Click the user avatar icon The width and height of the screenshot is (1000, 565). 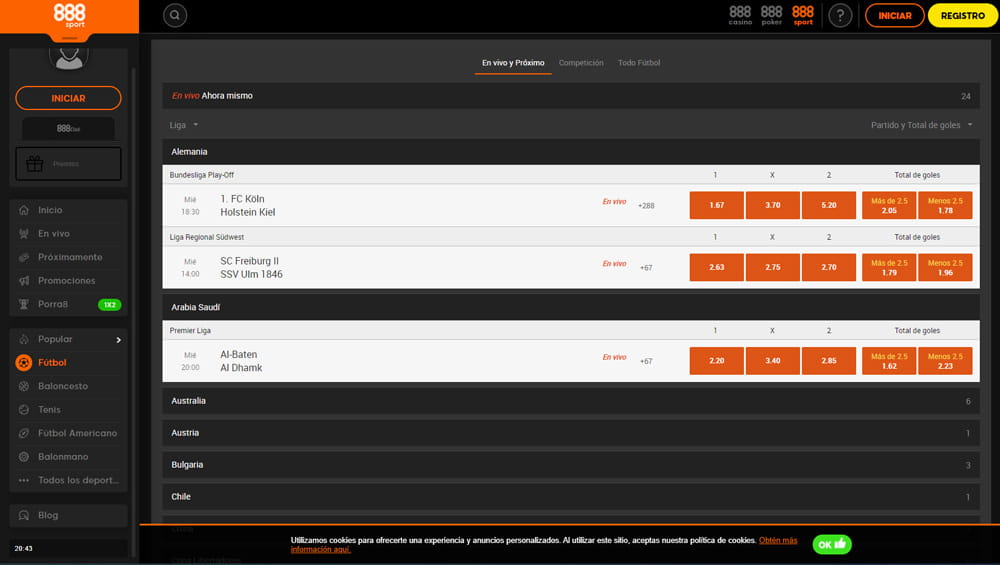tap(69, 57)
